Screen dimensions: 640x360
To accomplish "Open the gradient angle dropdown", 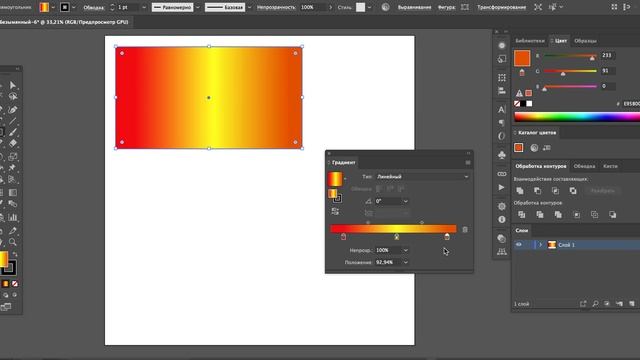I will [405, 201].
